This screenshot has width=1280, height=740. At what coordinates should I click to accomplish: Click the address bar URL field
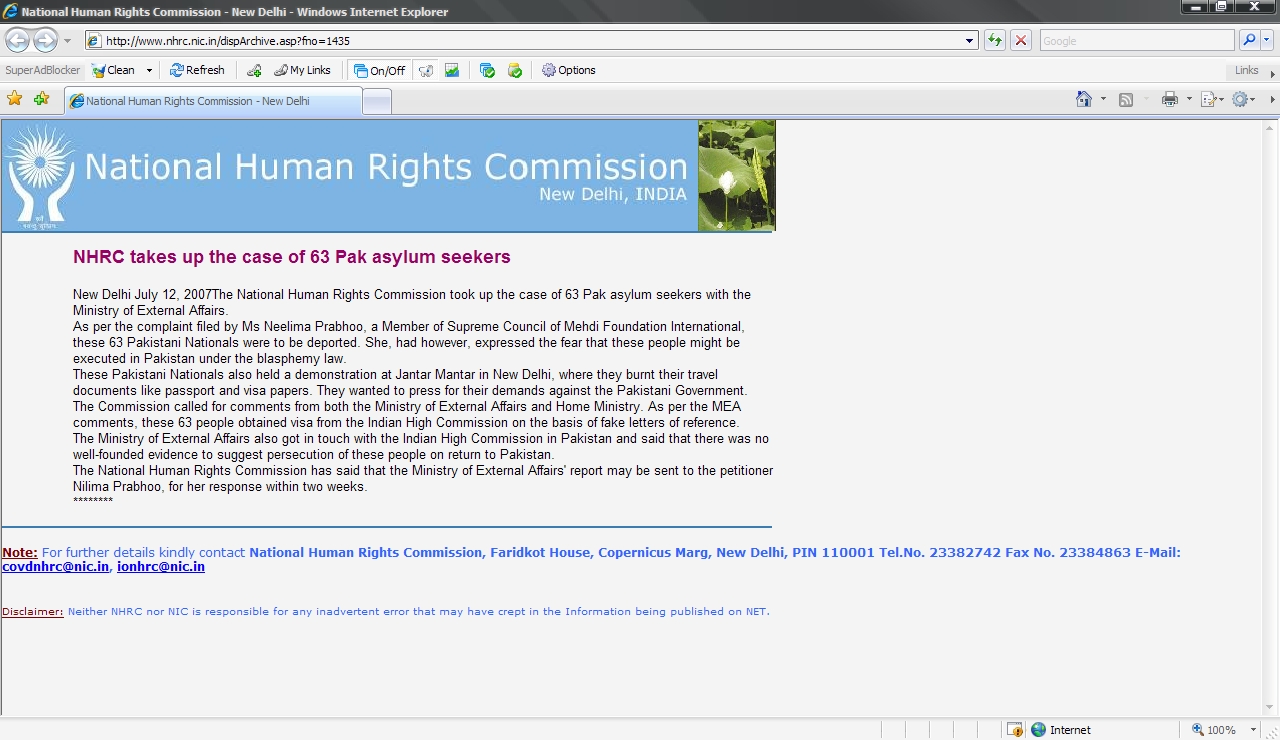click(531, 41)
